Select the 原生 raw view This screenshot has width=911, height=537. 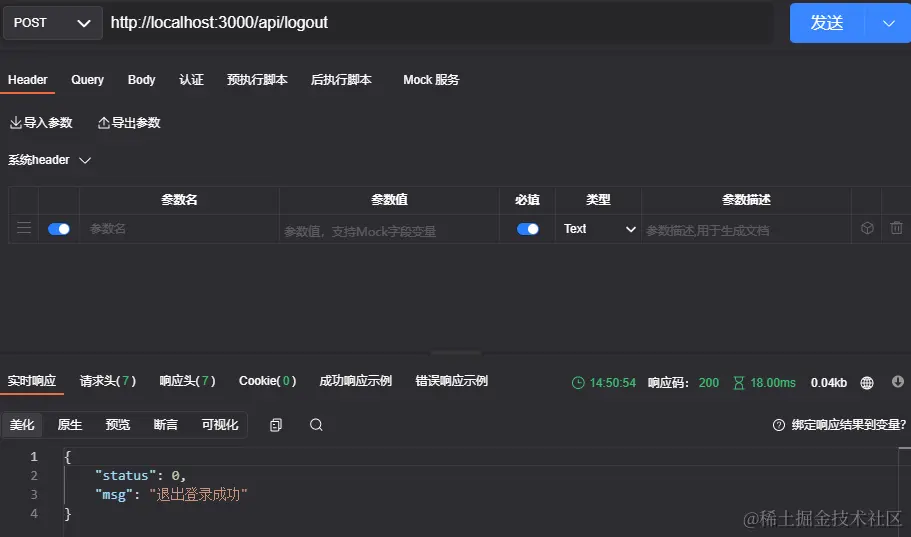click(70, 425)
